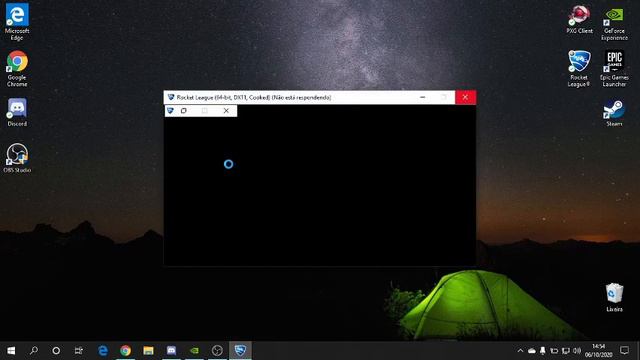640x360 pixels.
Task: Click inner window restore icon
Action: point(184,111)
